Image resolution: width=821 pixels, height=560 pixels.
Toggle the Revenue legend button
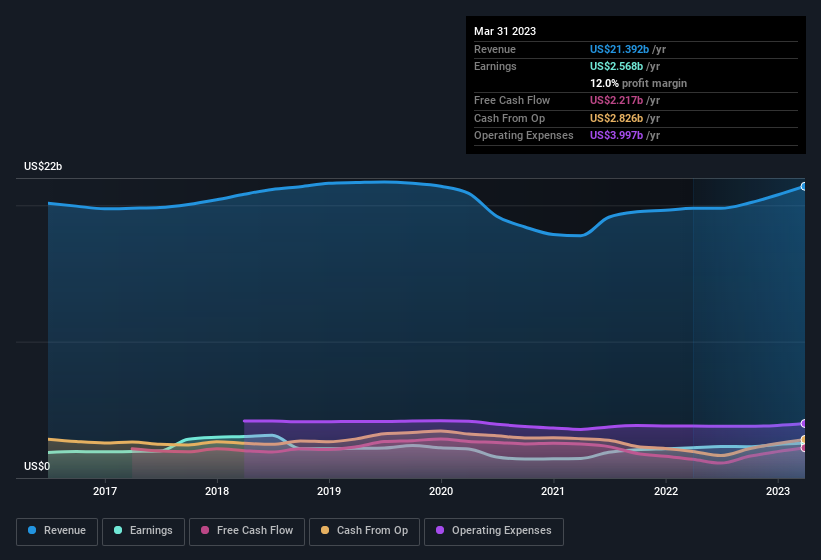click(57, 531)
